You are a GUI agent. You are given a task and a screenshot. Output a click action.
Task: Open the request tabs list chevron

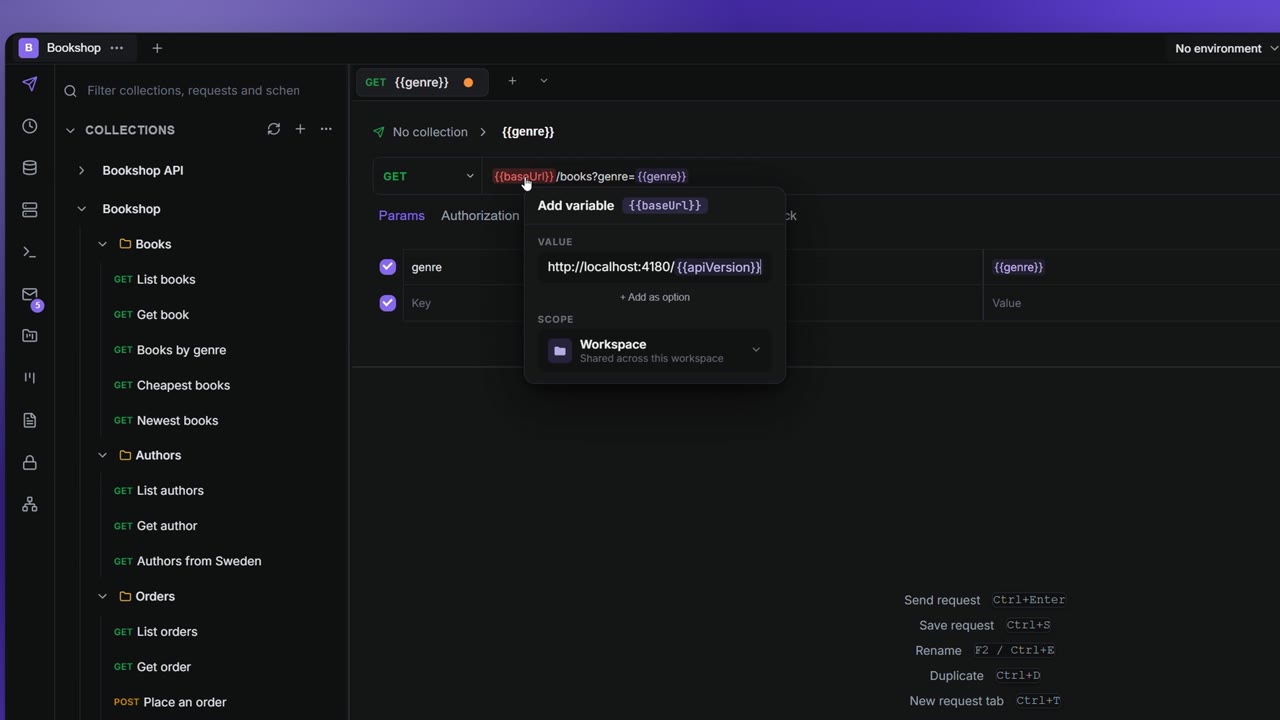(x=544, y=81)
